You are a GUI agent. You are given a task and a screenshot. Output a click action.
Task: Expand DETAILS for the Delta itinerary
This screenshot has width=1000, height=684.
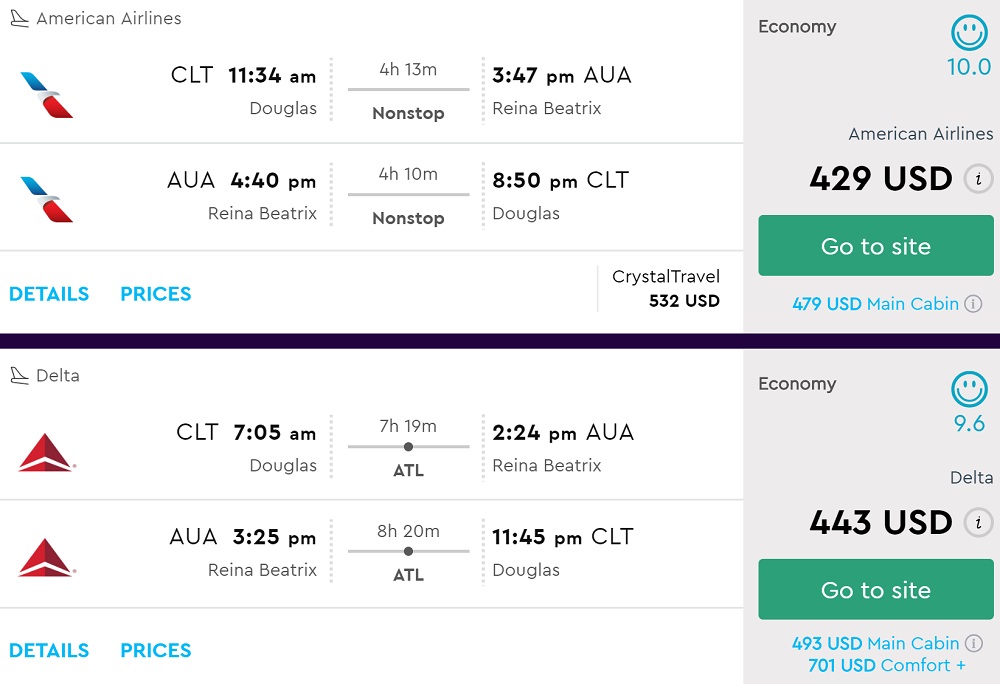pyautogui.click(x=49, y=650)
